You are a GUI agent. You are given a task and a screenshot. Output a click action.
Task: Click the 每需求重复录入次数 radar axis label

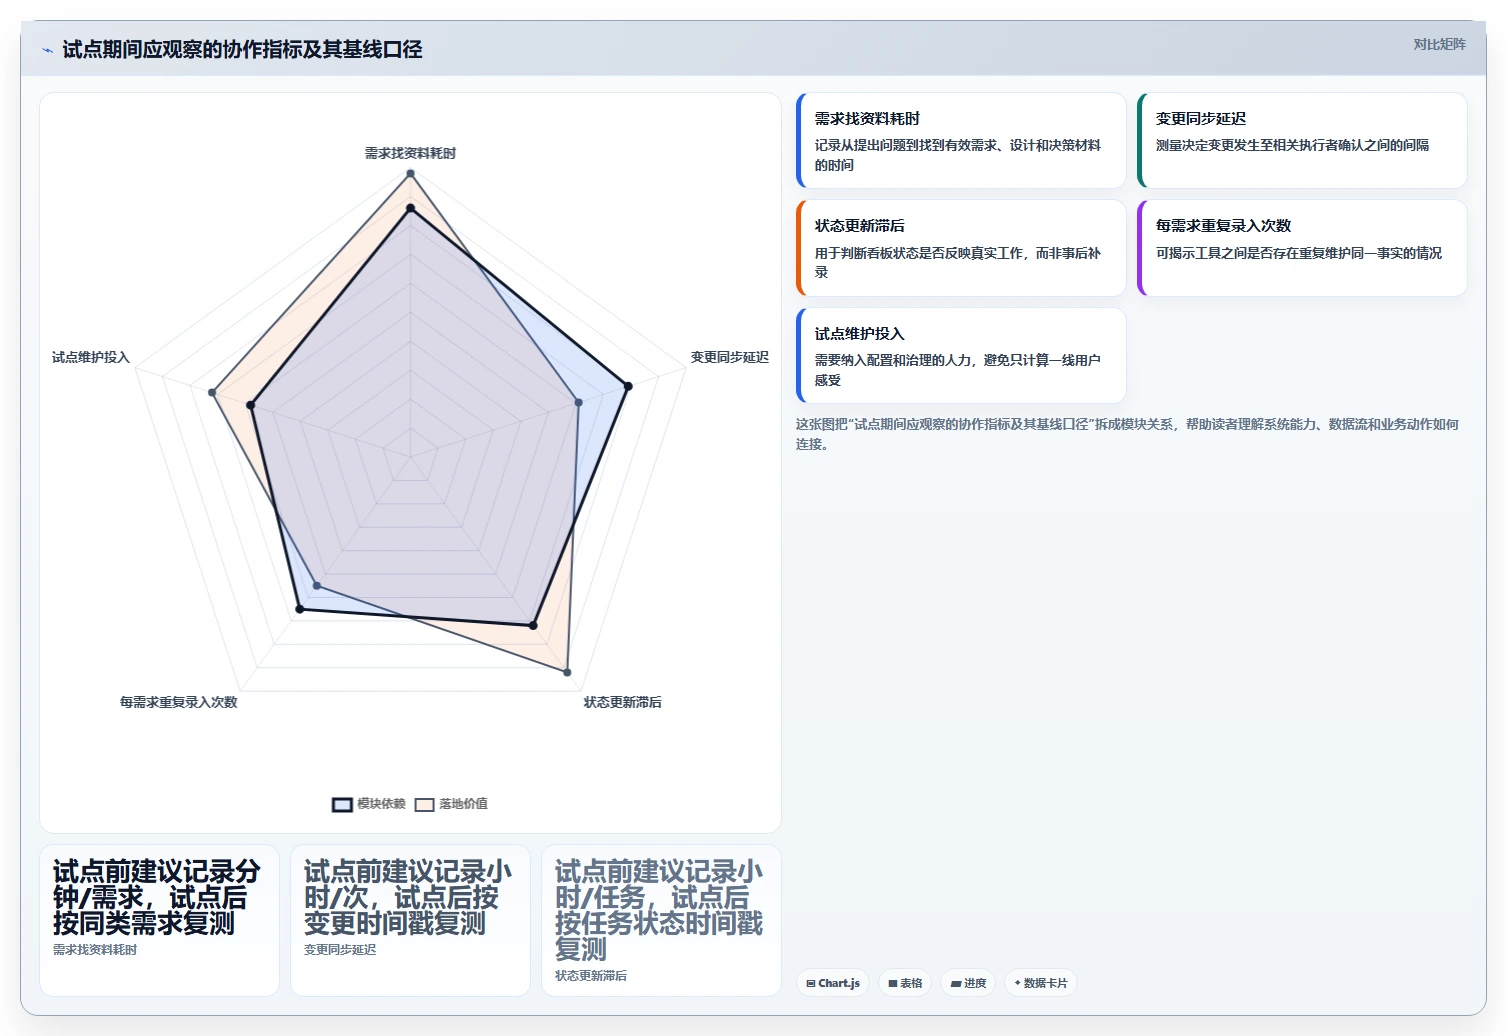click(x=179, y=702)
